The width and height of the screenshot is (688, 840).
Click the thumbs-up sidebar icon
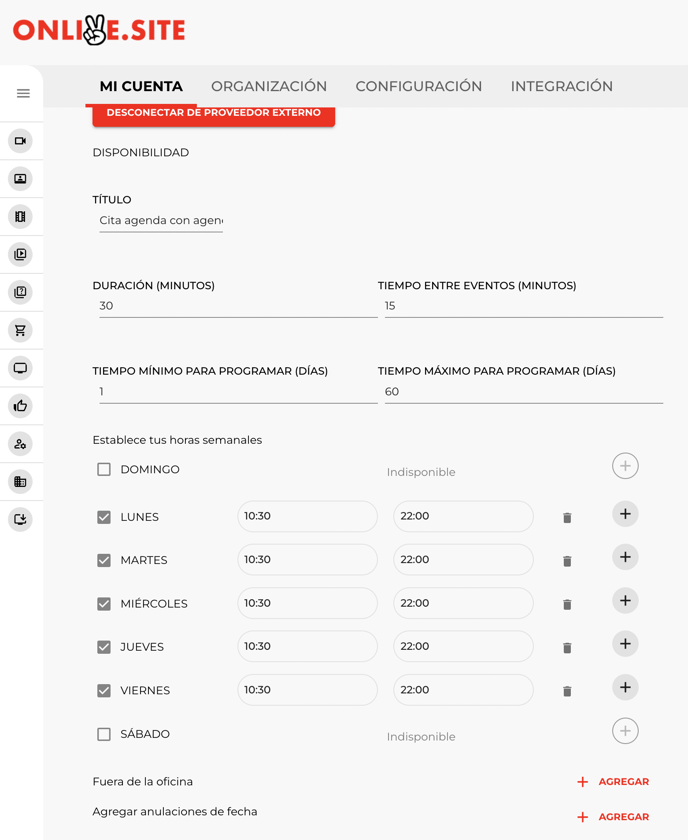pyautogui.click(x=20, y=406)
